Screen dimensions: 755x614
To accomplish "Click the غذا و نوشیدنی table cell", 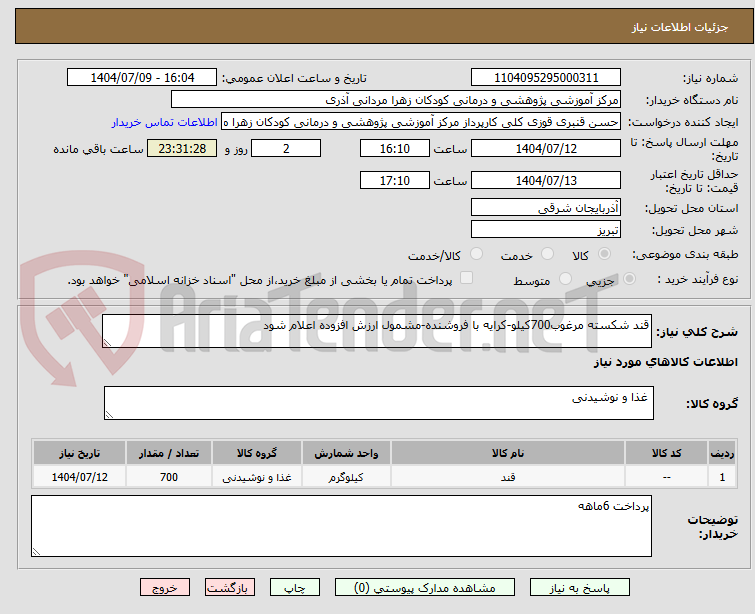I will [x=257, y=477].
